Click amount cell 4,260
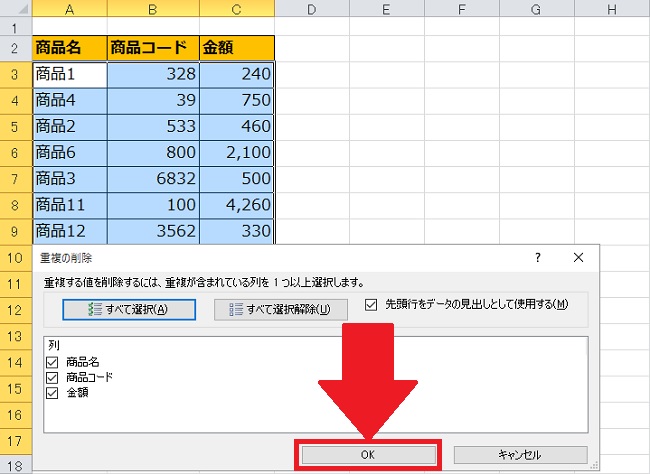Viewport: 650px width, 474px height. pos(237,205)
